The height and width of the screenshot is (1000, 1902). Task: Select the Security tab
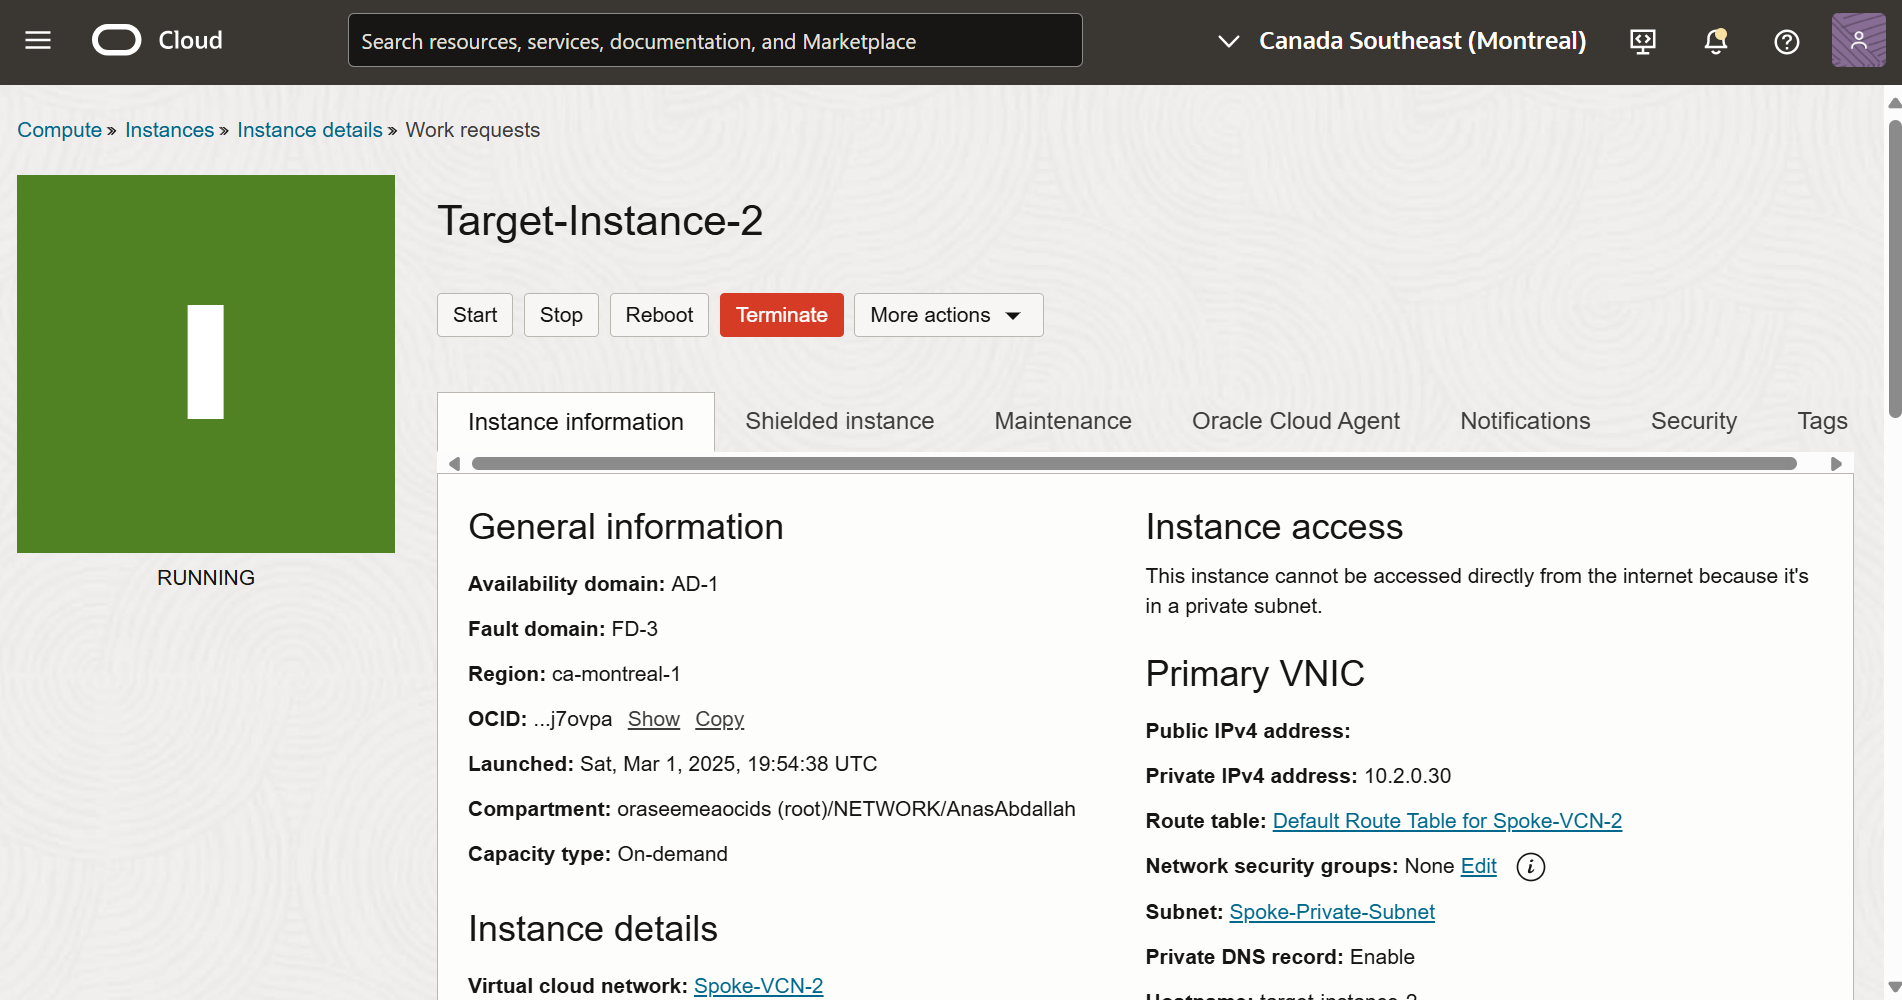pos(1694,421)
